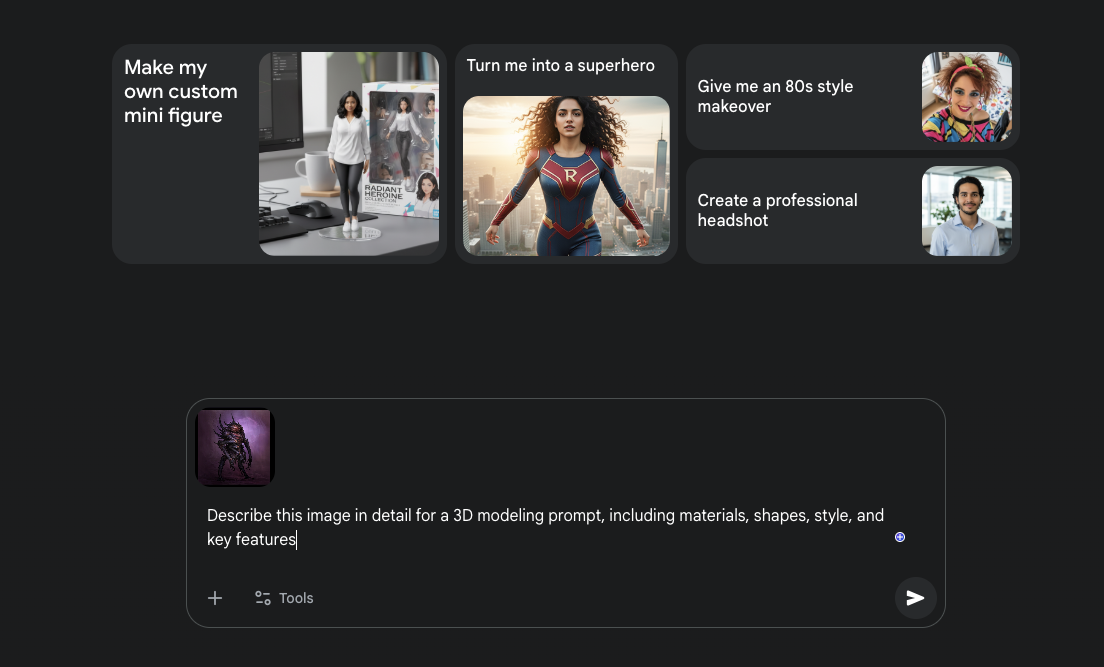Image resolution: width=1104 pixels, height=667 pixels.
Task: Click the send message arrow button
Action: [x=915, y=598]
